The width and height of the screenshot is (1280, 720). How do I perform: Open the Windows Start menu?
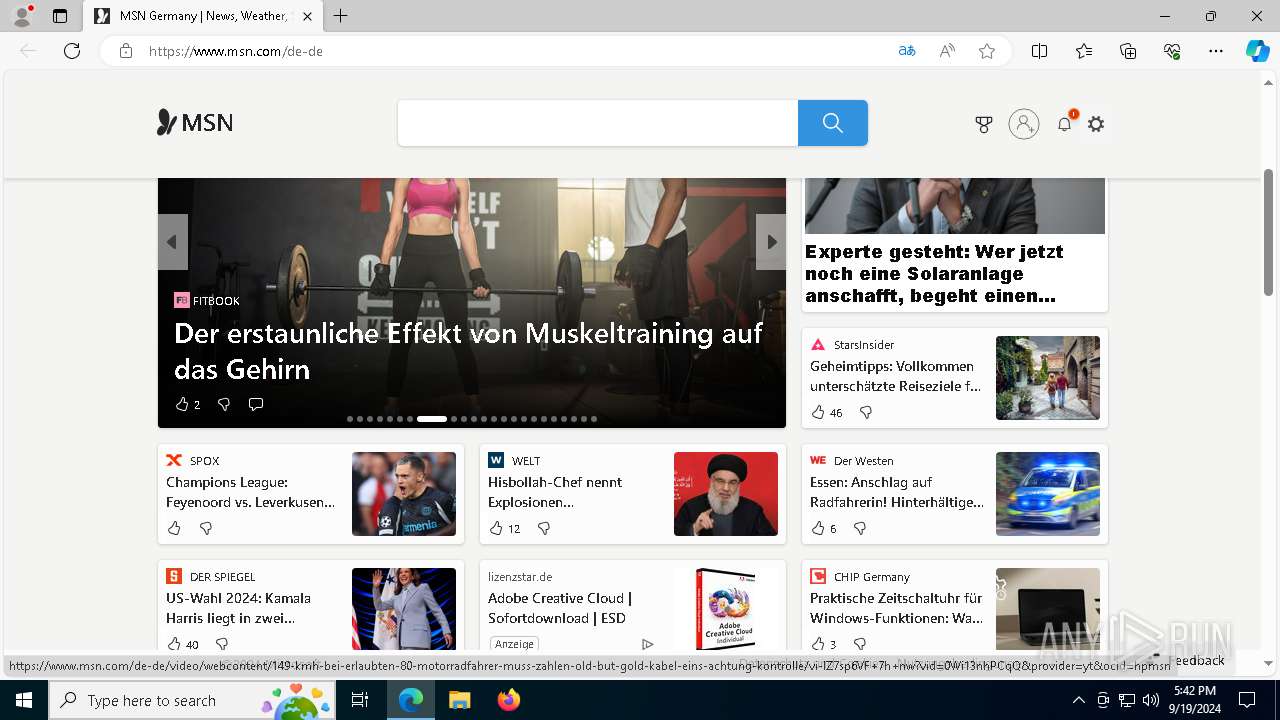pos(24,700)
